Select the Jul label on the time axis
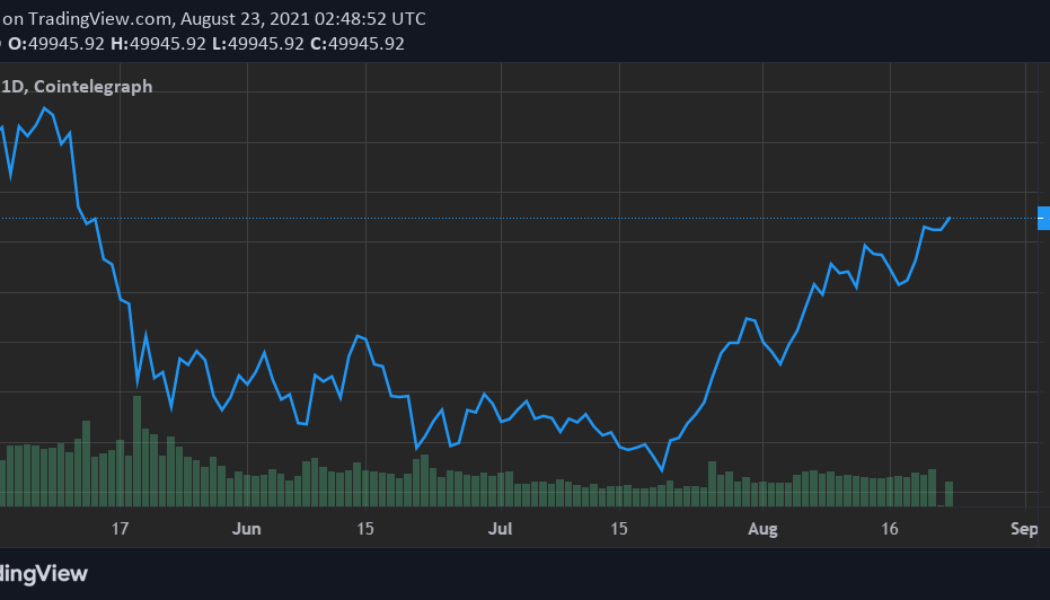 tap(500, 529)
